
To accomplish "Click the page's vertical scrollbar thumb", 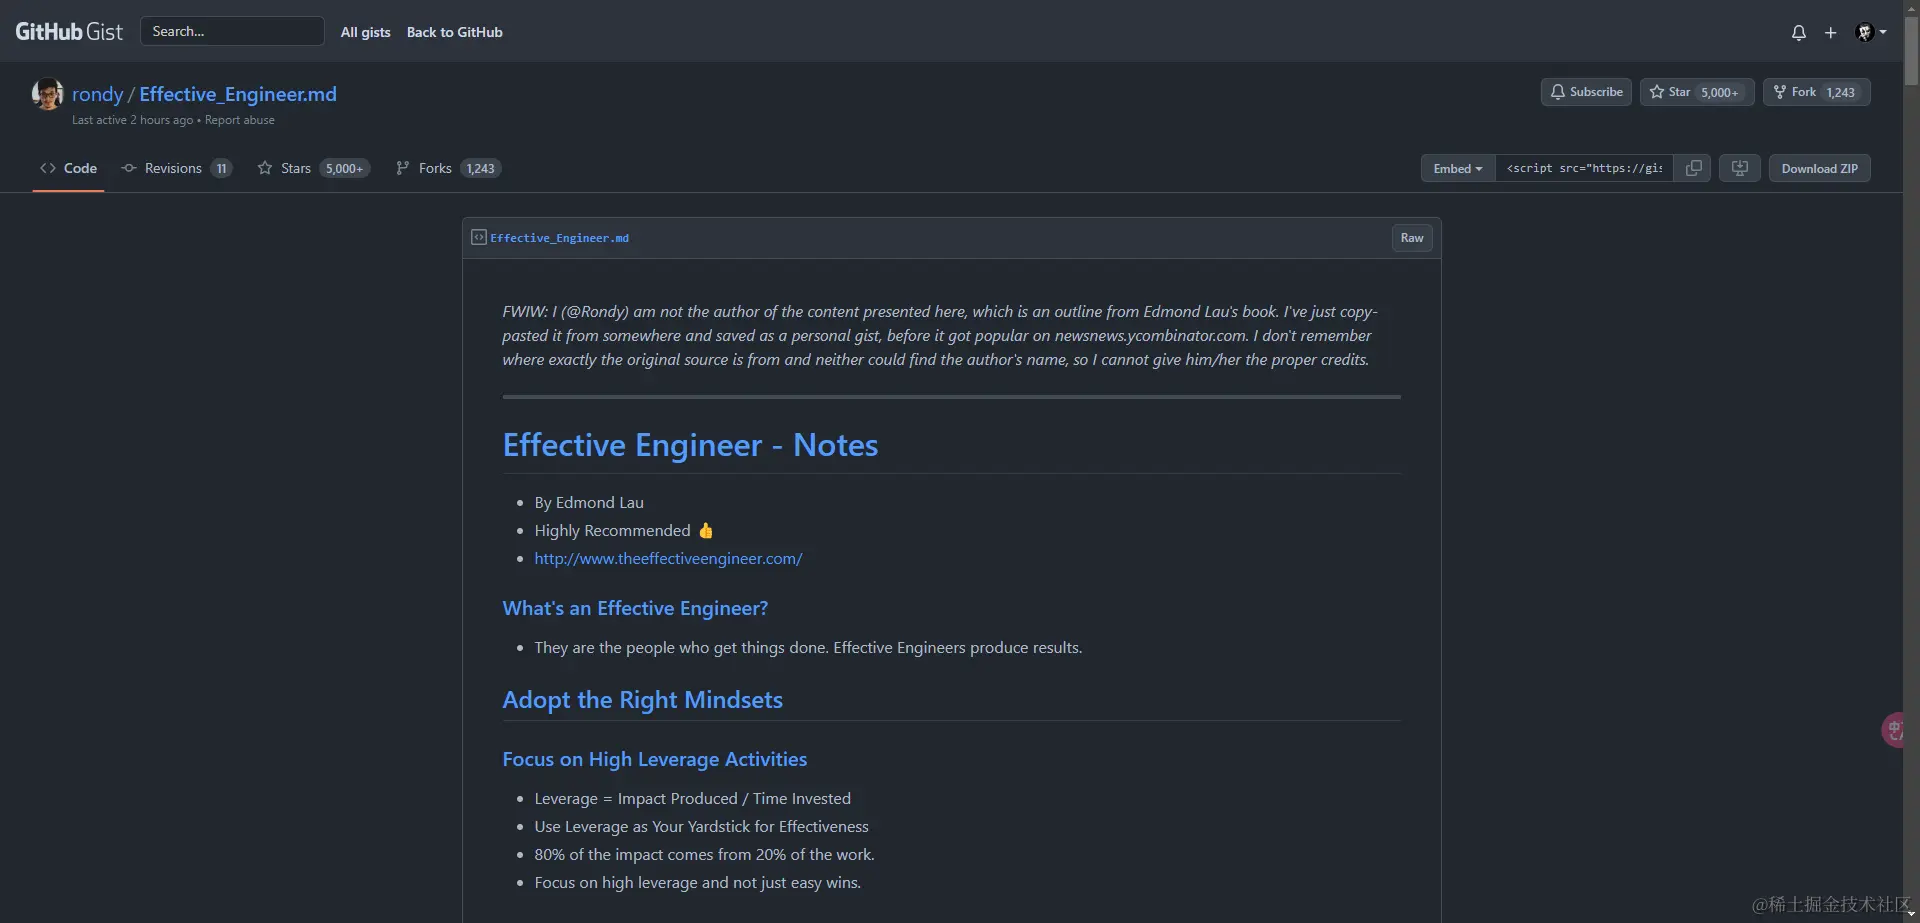I will pos(1911,50).
